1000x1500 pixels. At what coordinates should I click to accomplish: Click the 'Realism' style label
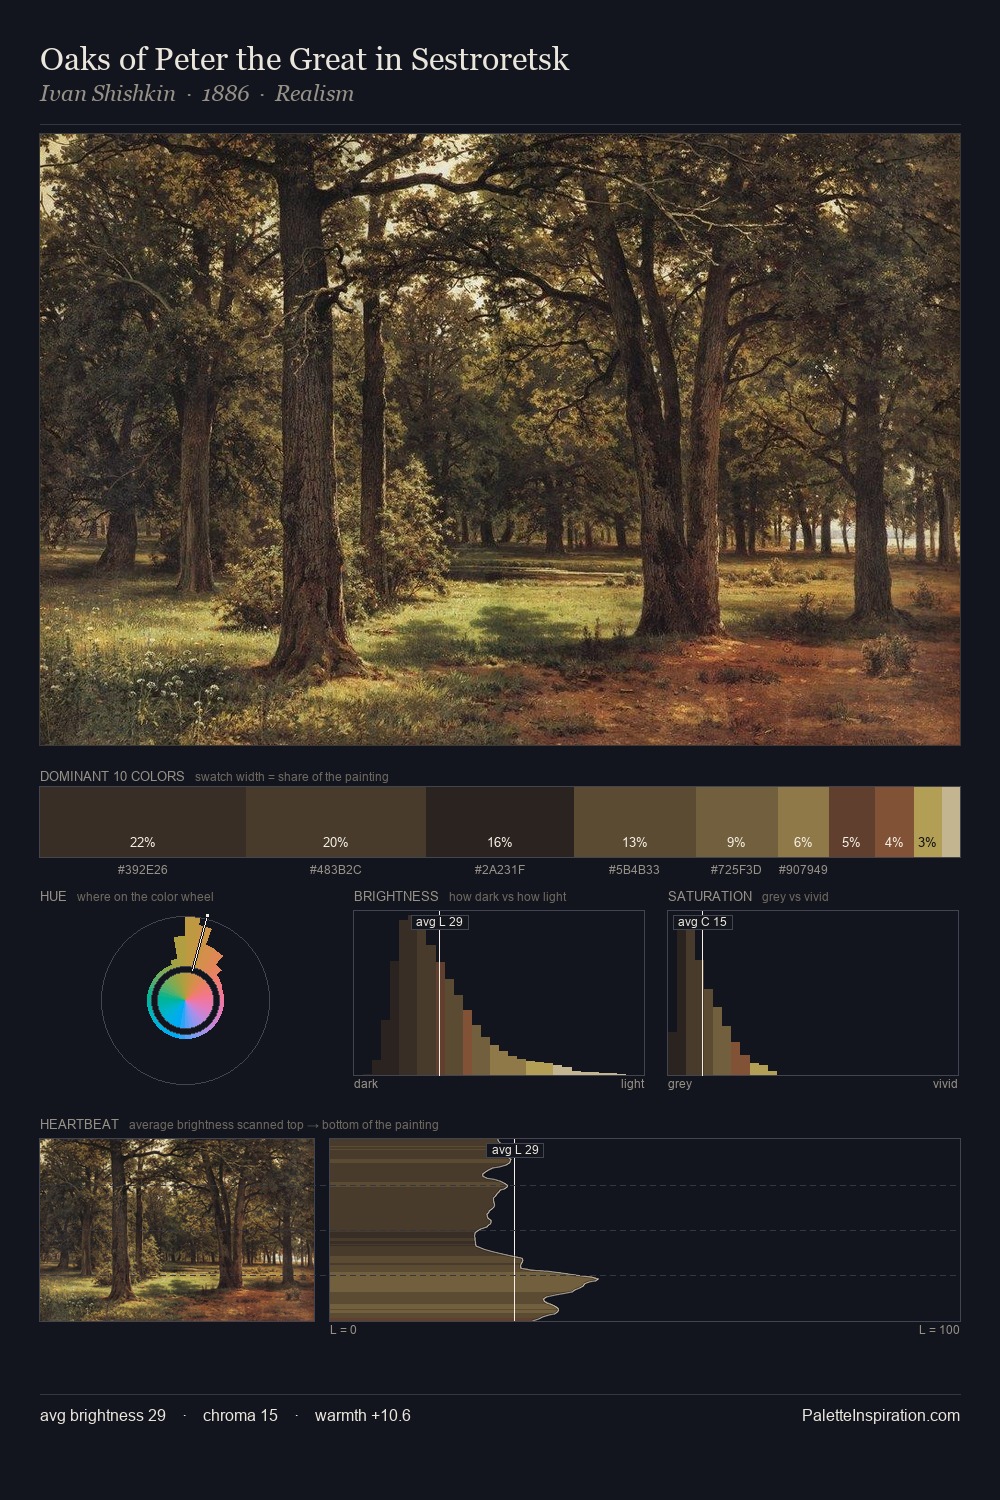314,93
